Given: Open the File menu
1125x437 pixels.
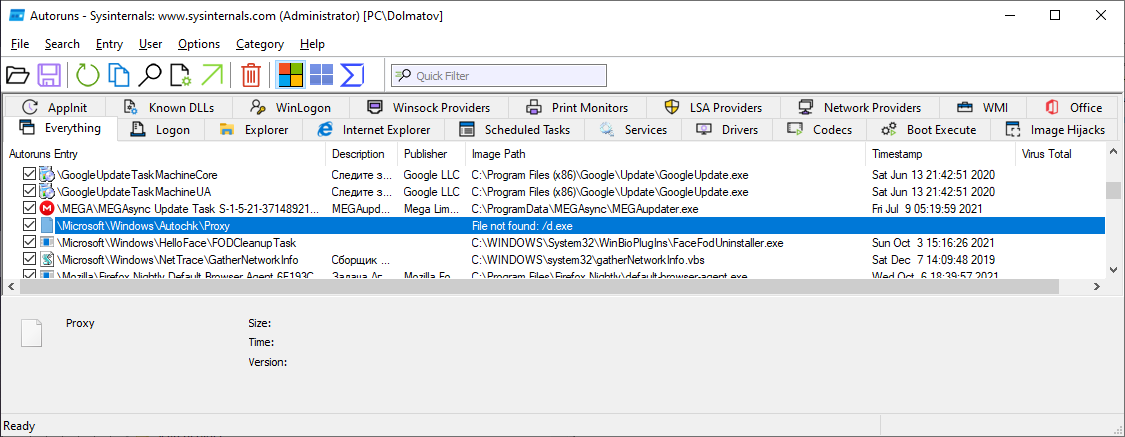Looking at the screenshot, I should [x=20, y=44].
